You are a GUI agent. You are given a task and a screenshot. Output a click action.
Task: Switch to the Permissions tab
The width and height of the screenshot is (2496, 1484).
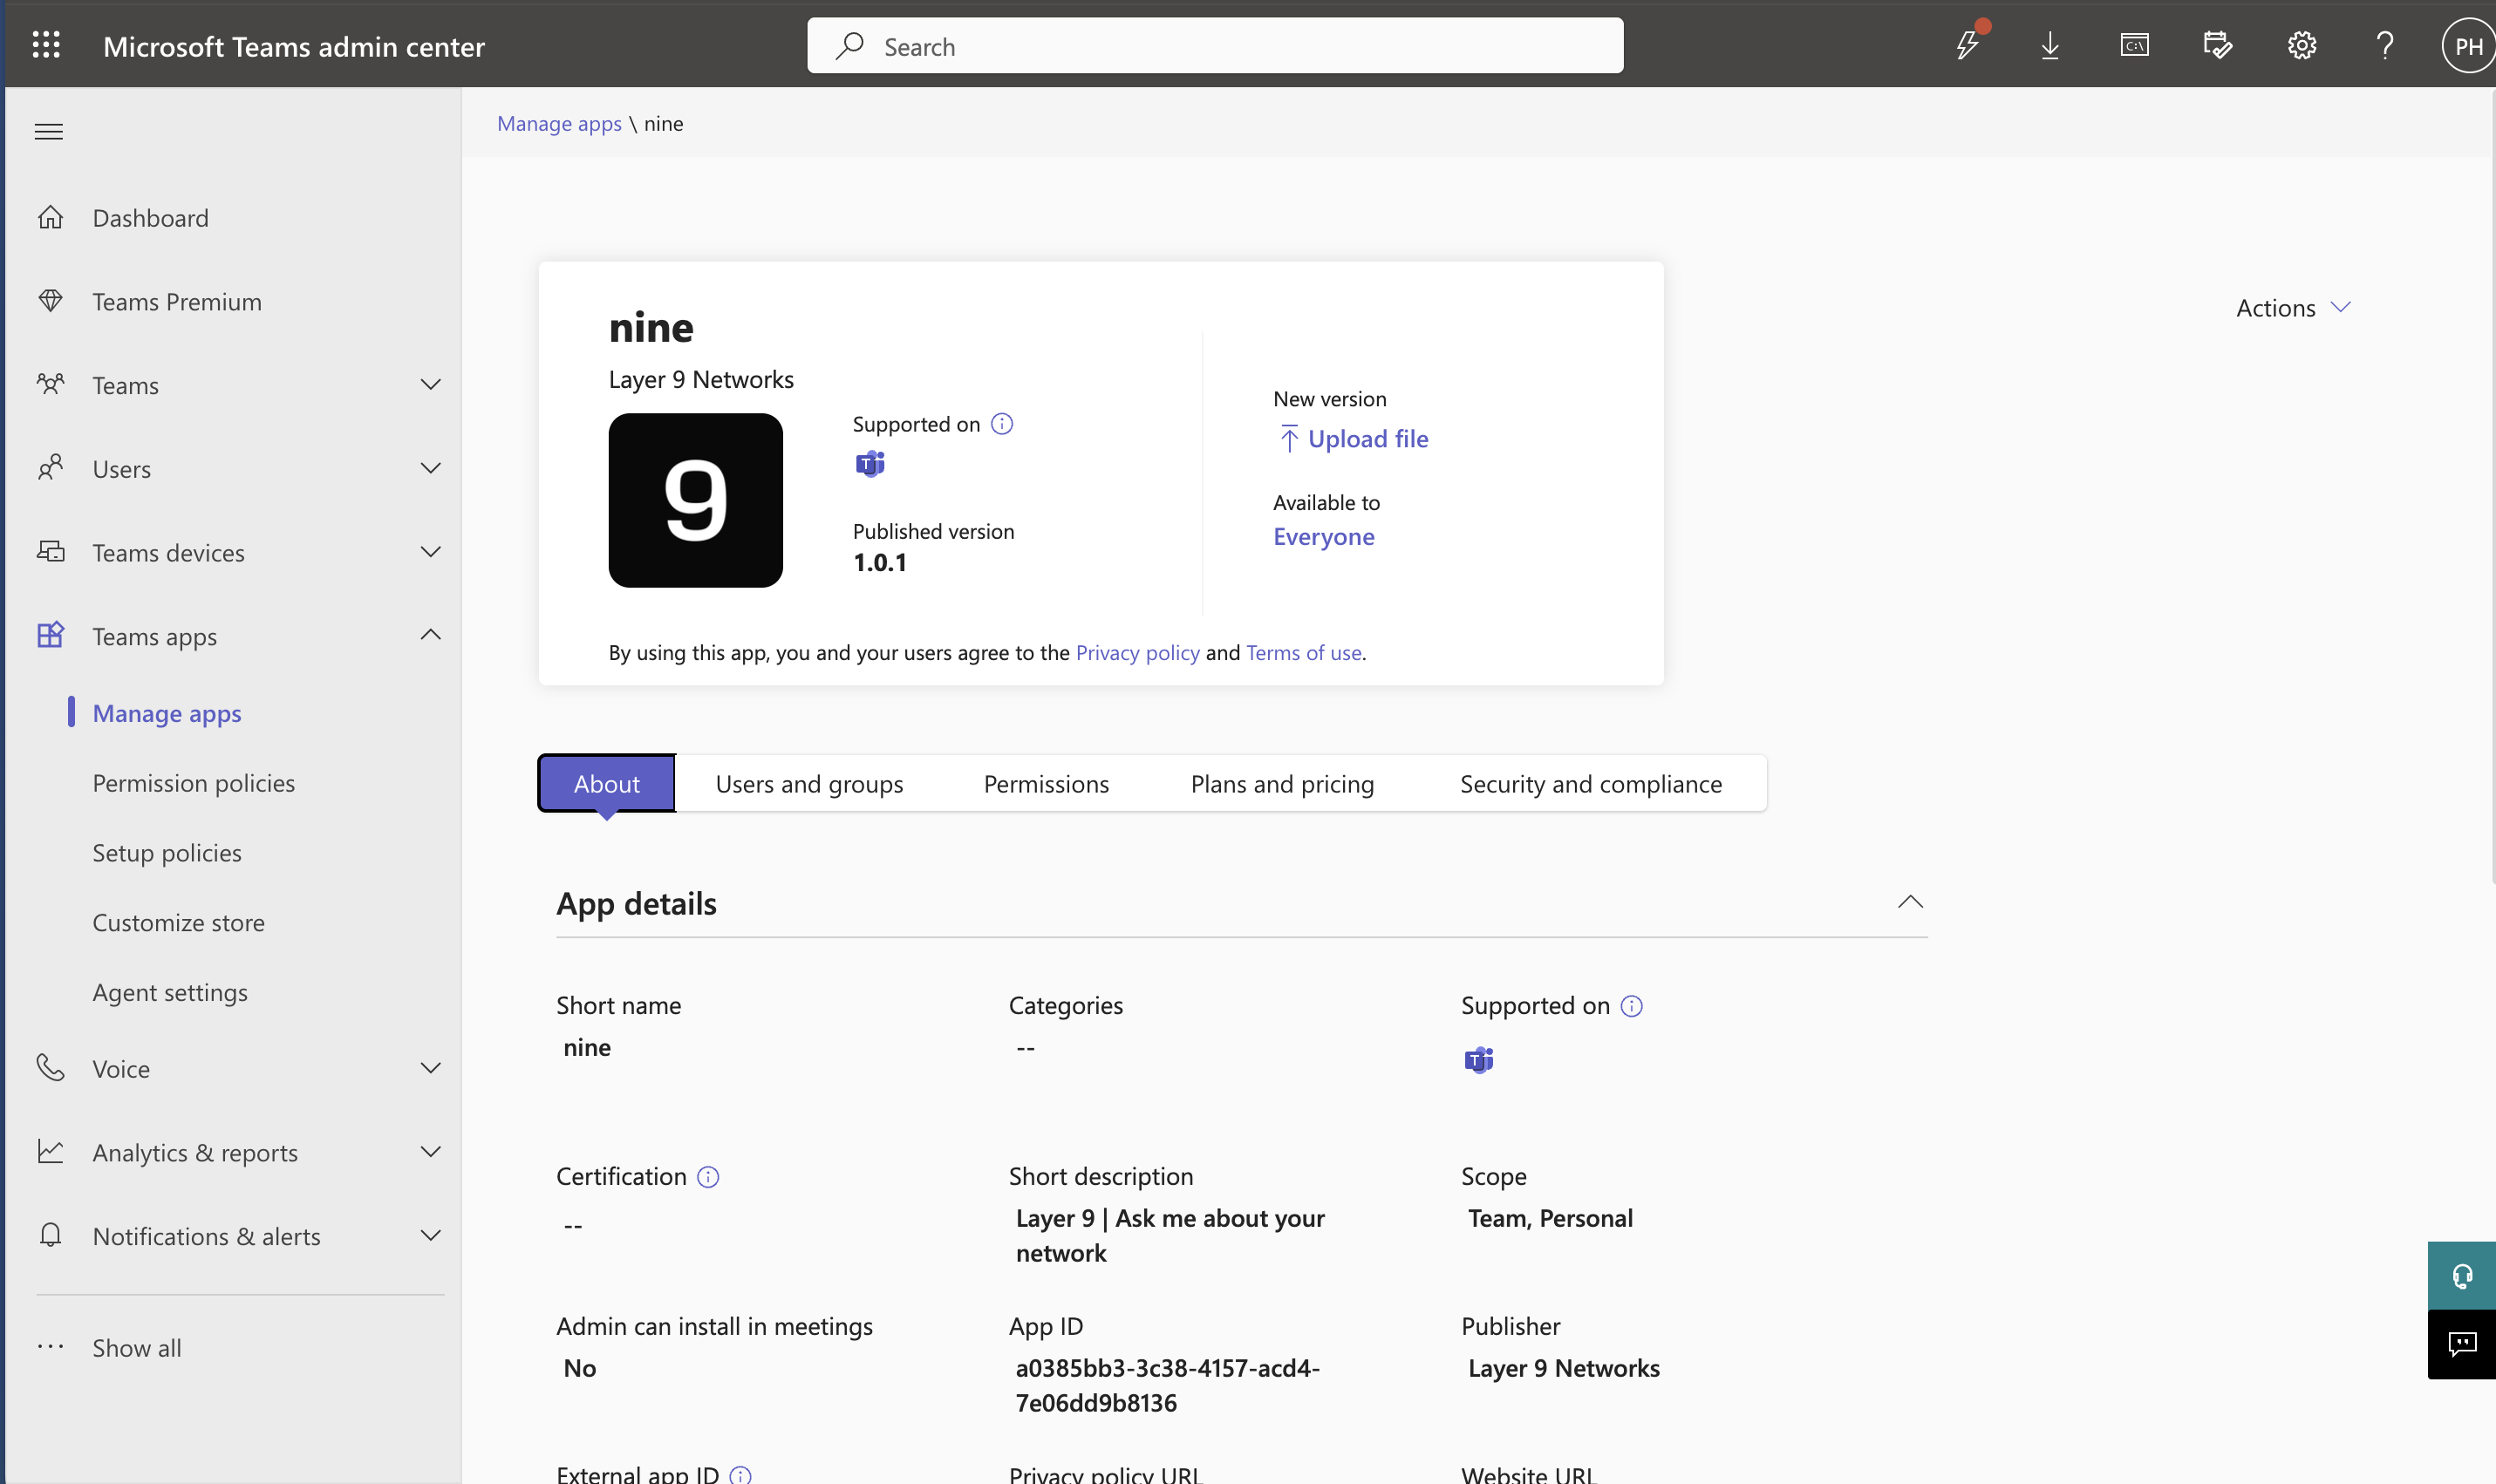coord(1046,783)
